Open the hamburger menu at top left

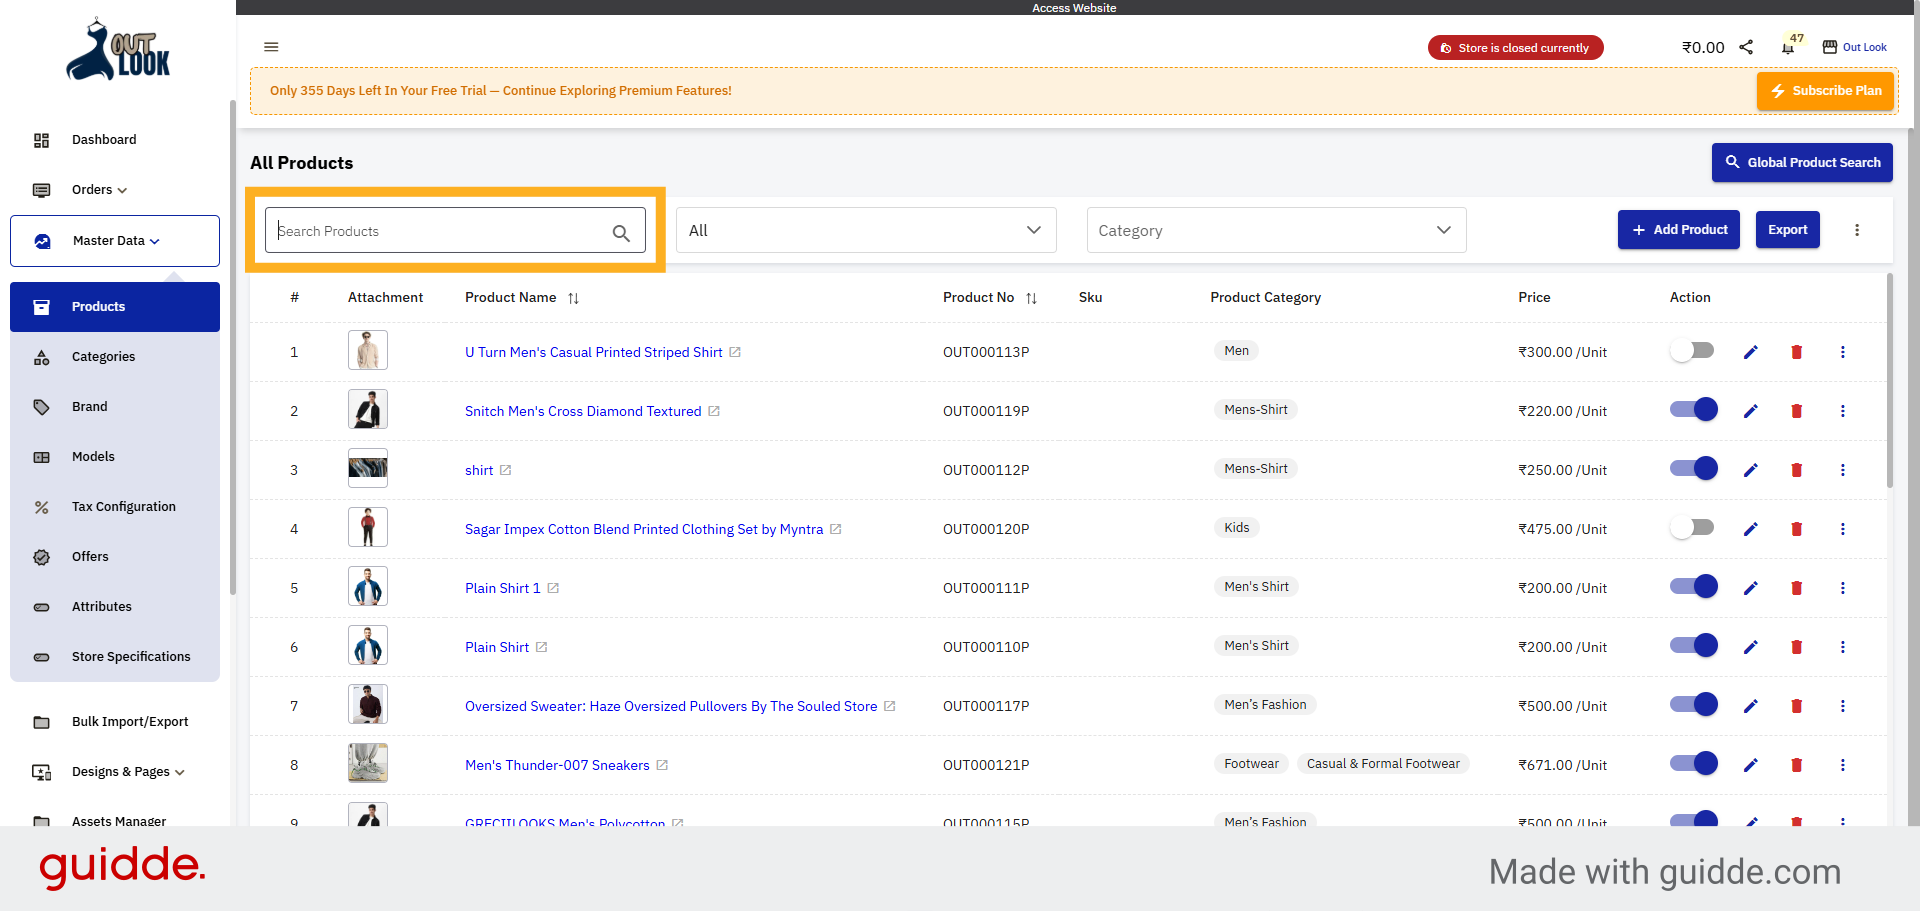270,47
